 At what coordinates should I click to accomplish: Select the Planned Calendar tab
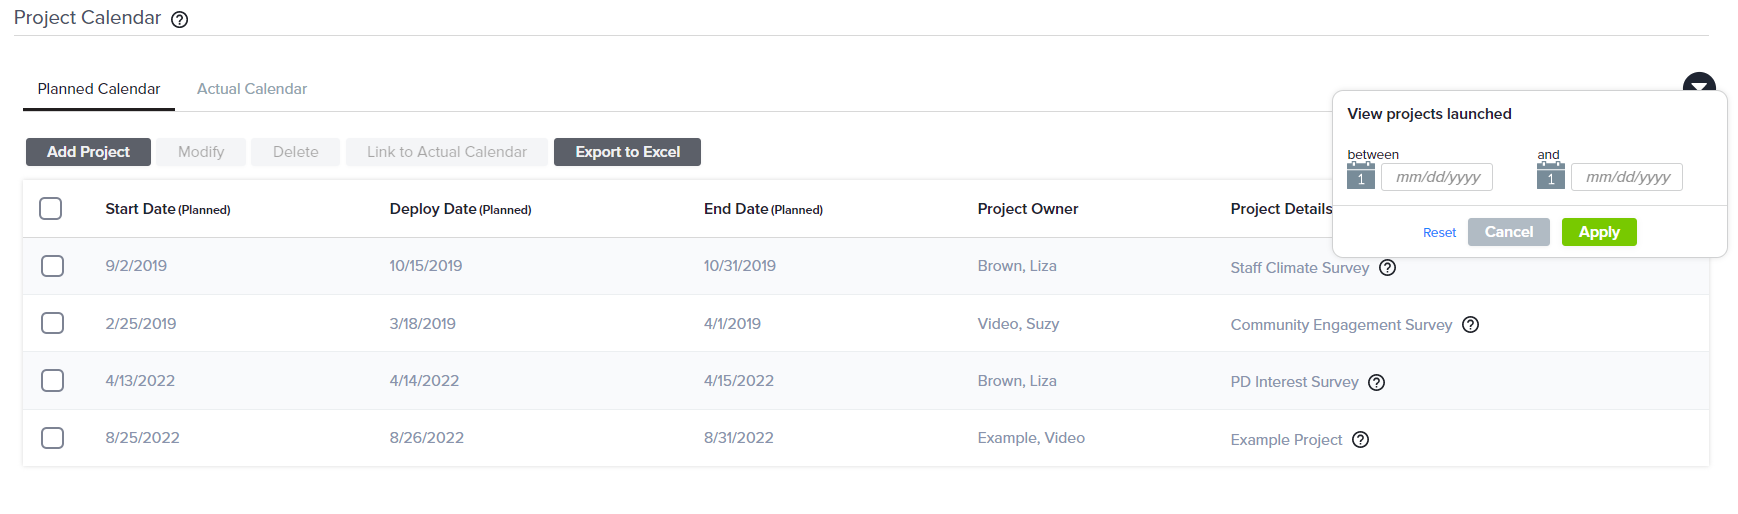pos(99,89)
